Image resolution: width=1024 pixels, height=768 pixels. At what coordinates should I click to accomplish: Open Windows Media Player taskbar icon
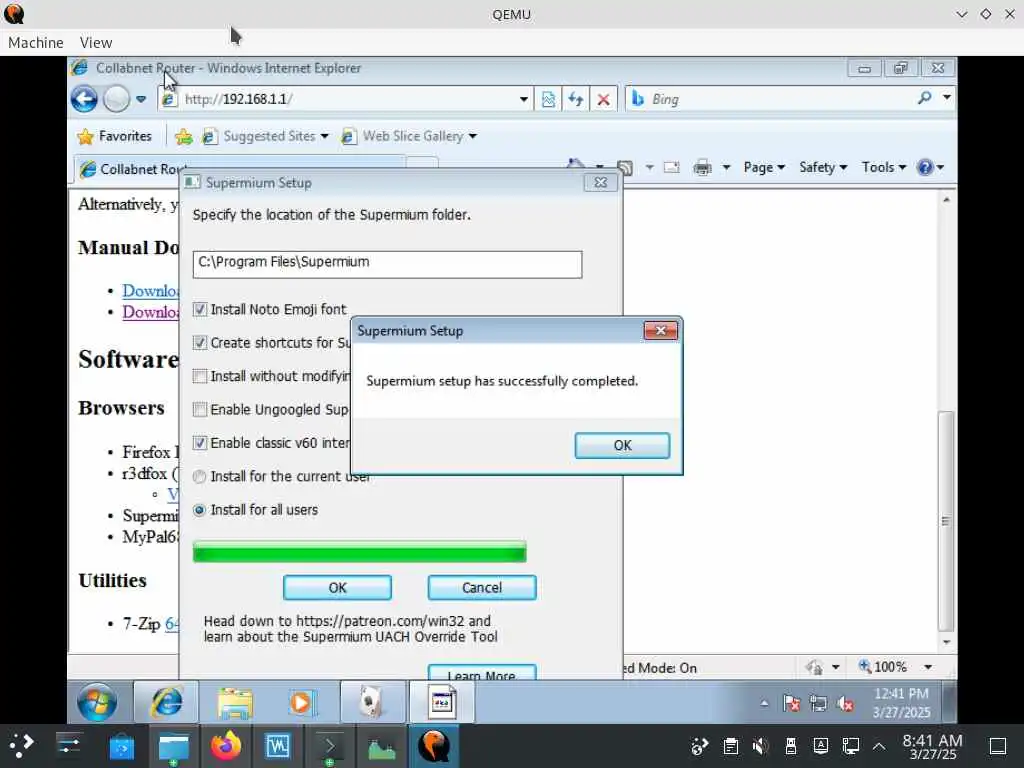(x=302, y=702)
